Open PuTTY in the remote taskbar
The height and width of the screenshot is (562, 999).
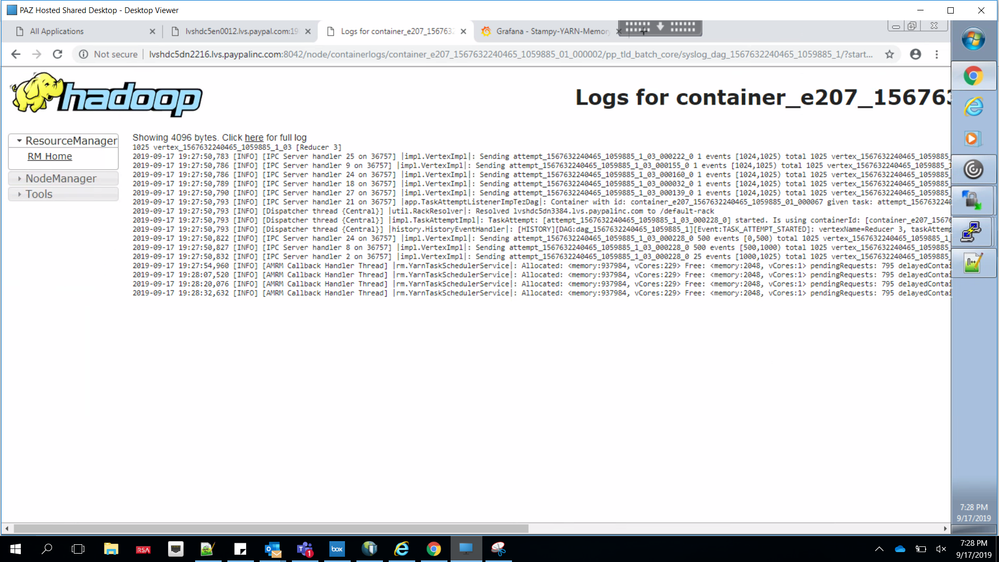[973, 232]
